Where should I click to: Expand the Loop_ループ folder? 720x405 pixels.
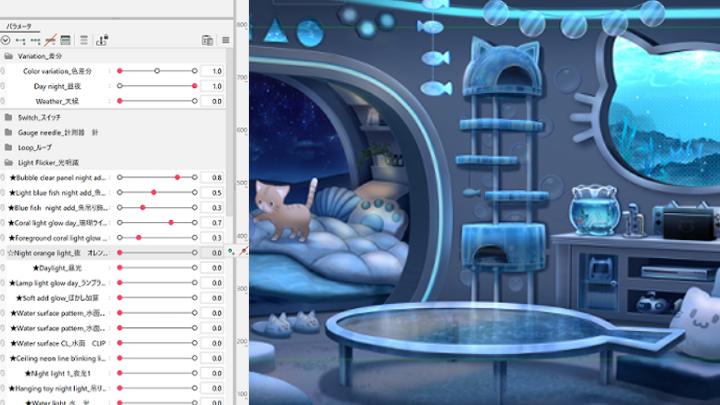coord(8,148)
